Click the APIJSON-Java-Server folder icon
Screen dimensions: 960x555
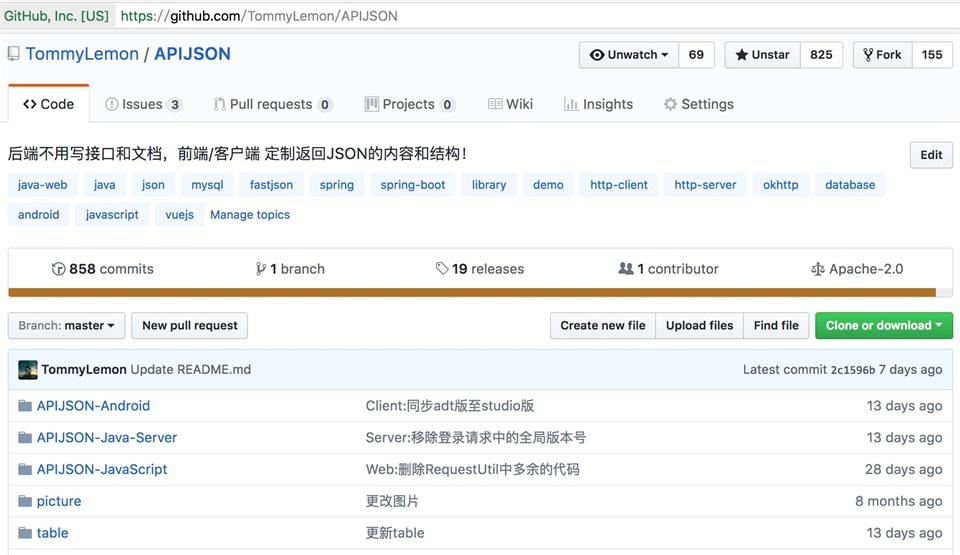pos(25,437)
